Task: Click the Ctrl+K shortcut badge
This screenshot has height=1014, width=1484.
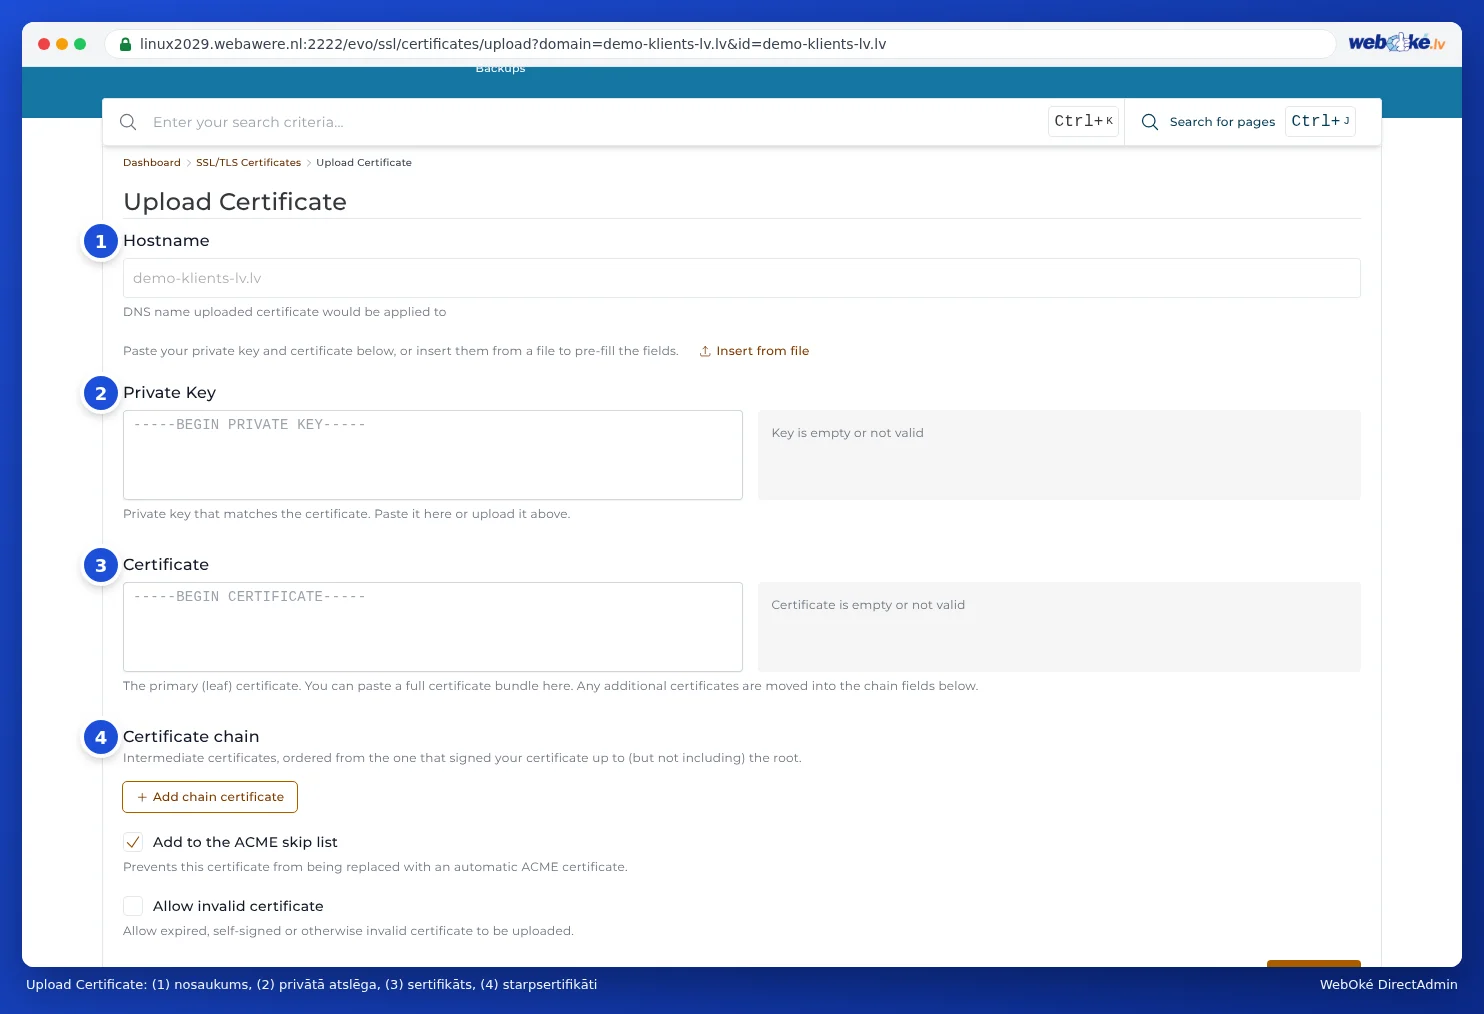Action: click(x=1083, y=121)
